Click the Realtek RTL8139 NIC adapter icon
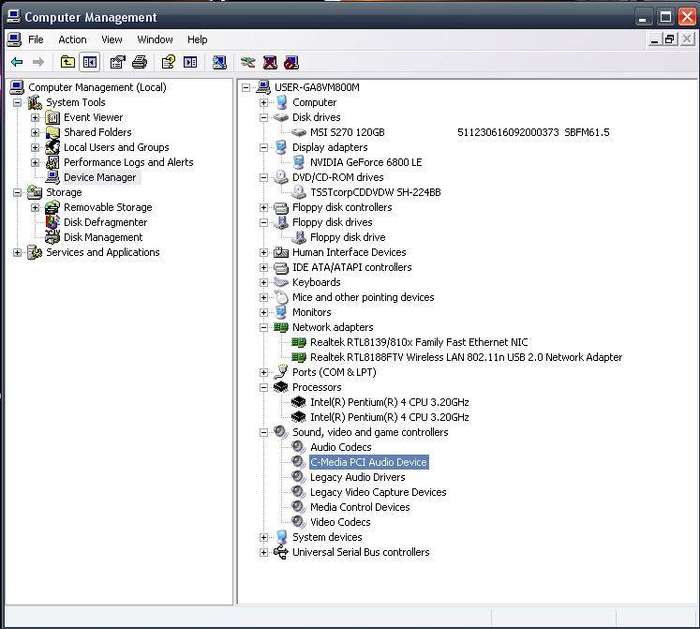Image resolution: width=700 pixels, height=629 pixels. [299, 342]
